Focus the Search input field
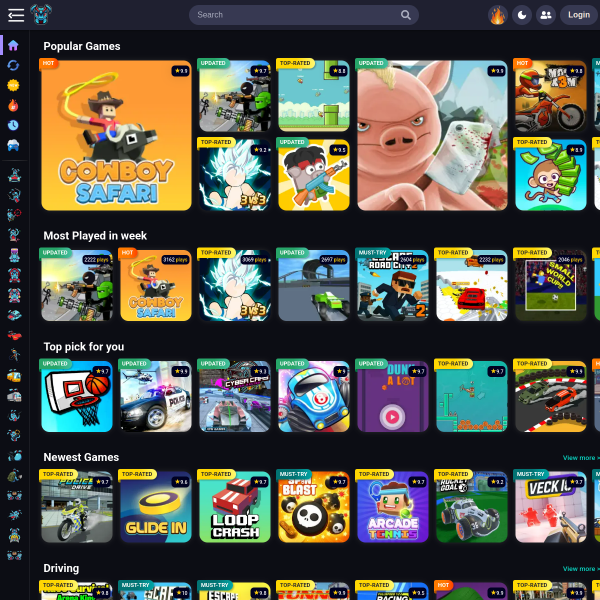Screen dimensions: 600x600 pyautogui.click(x=295, y=15)
